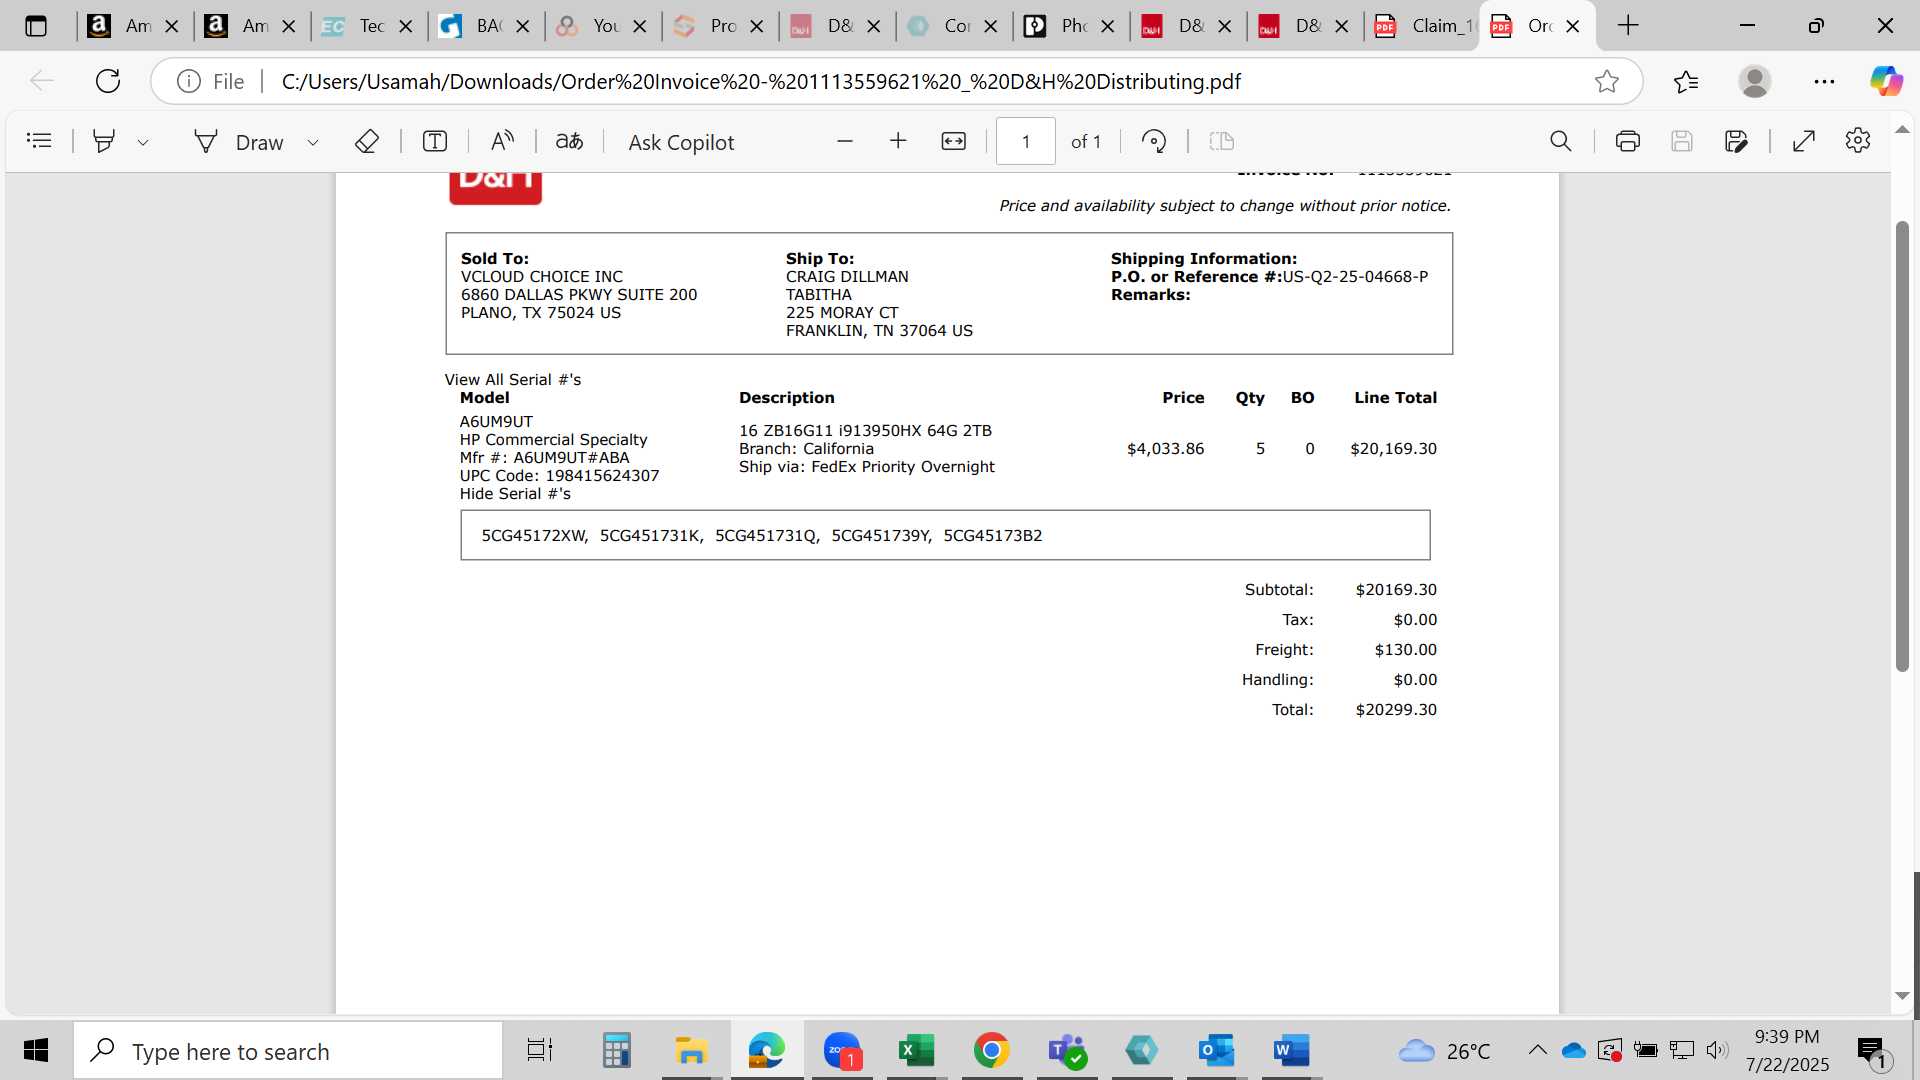
Task: Click the Add text tool icon
Action: pos(434,141)
